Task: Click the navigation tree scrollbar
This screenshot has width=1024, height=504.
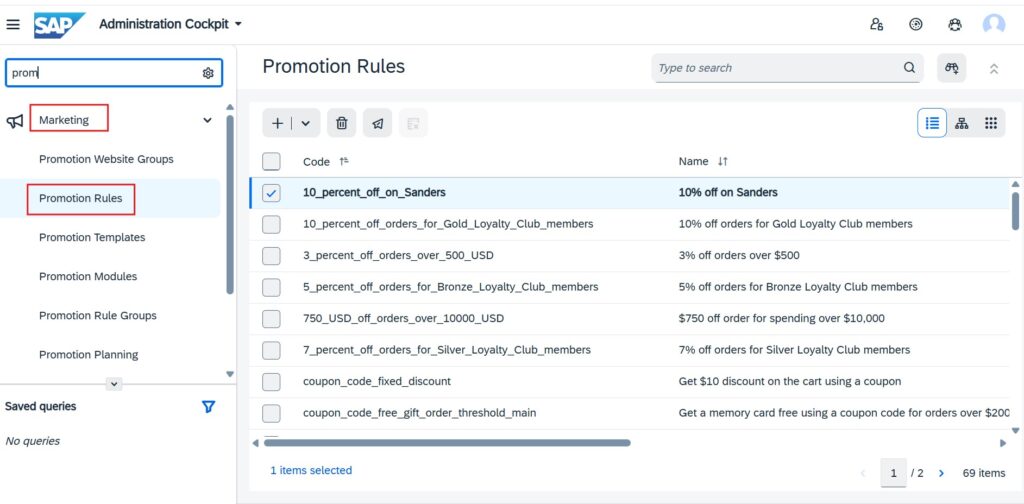Action: [230, 204]
